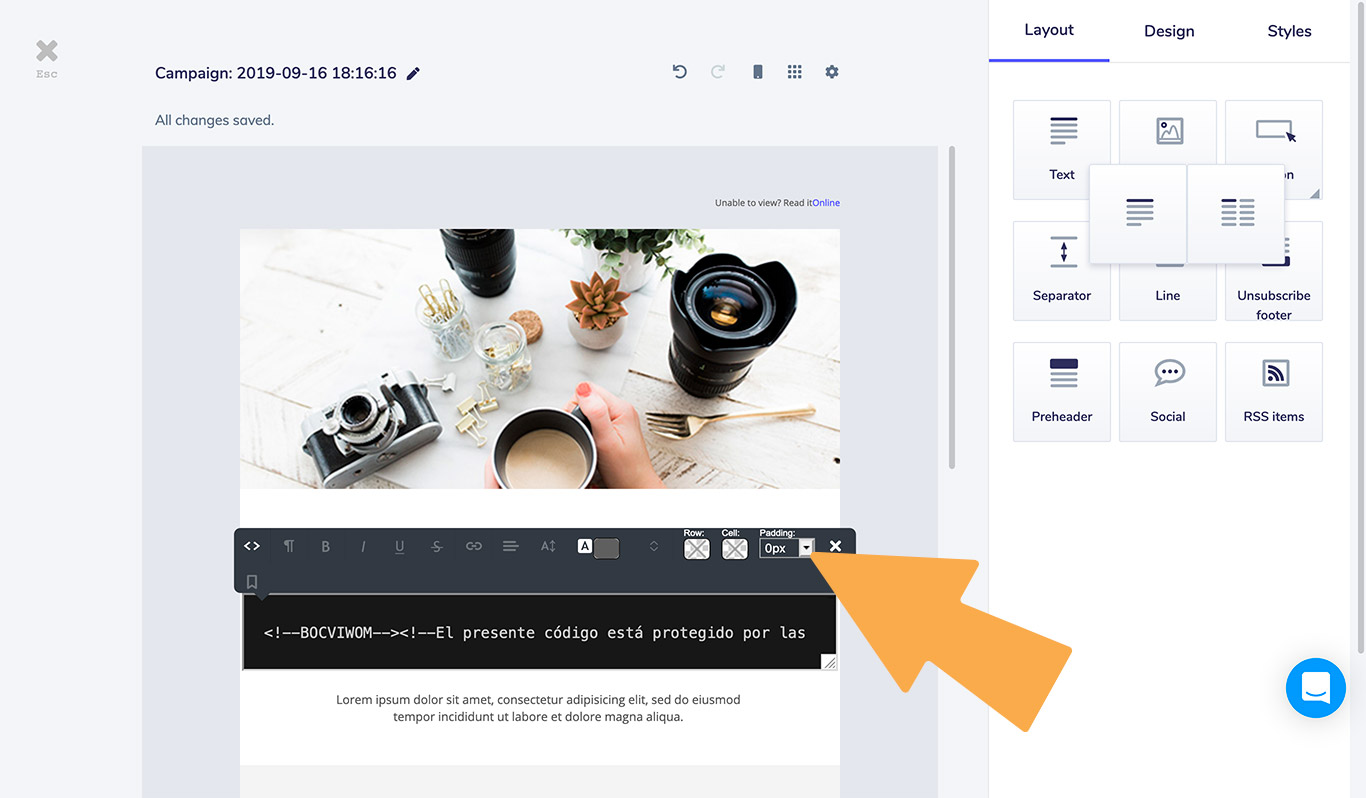The width and height of the screenshot is (1366, 798).
Task: Toggle HTML source code view
Action: coord(252,546)
